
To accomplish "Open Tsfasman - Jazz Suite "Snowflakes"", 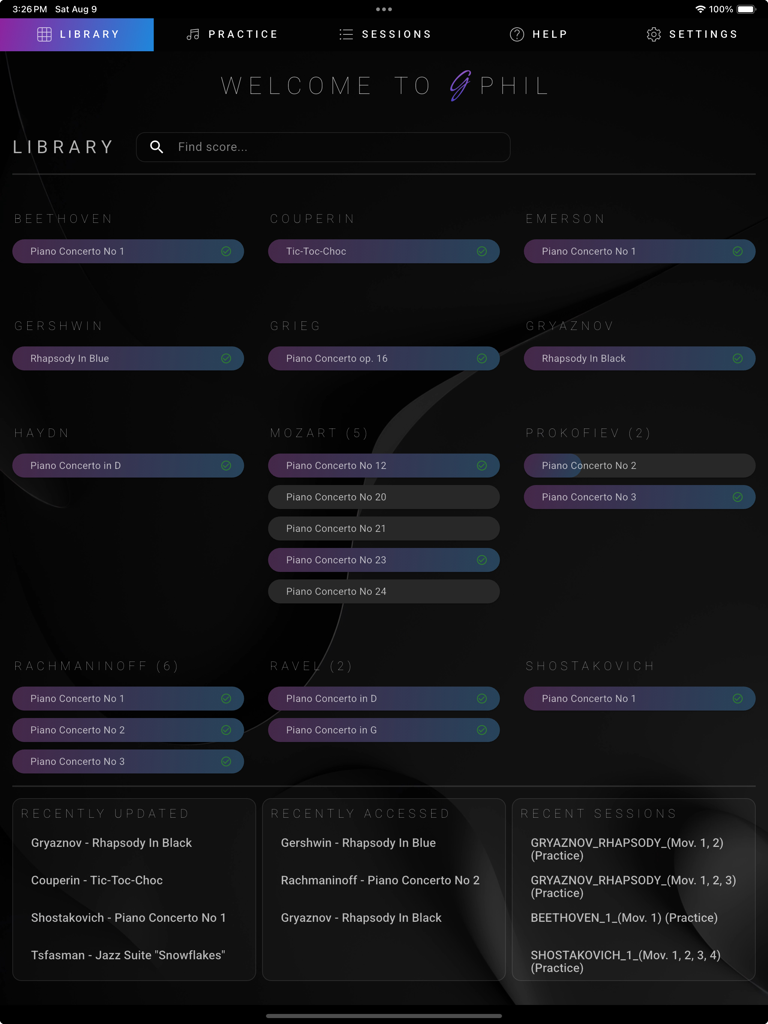I will [128, 955].
